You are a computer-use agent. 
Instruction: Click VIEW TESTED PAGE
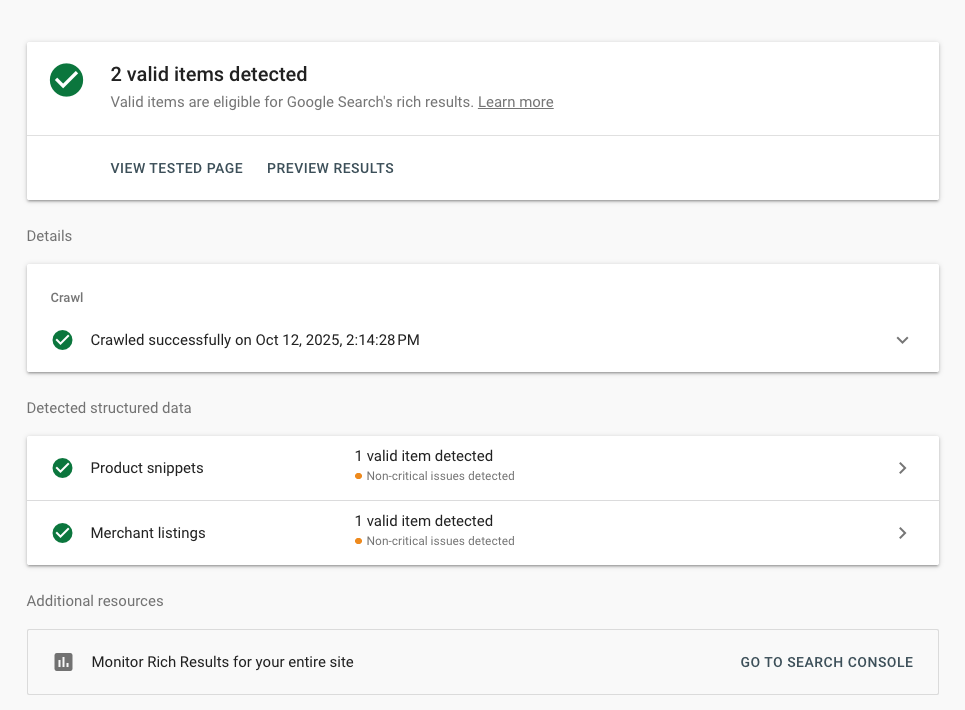(176, 168)
